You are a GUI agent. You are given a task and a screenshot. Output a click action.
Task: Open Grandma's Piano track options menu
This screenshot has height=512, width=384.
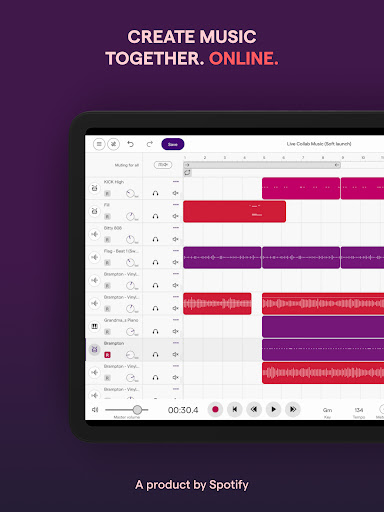pyautogui.click(x=176, y=320)
